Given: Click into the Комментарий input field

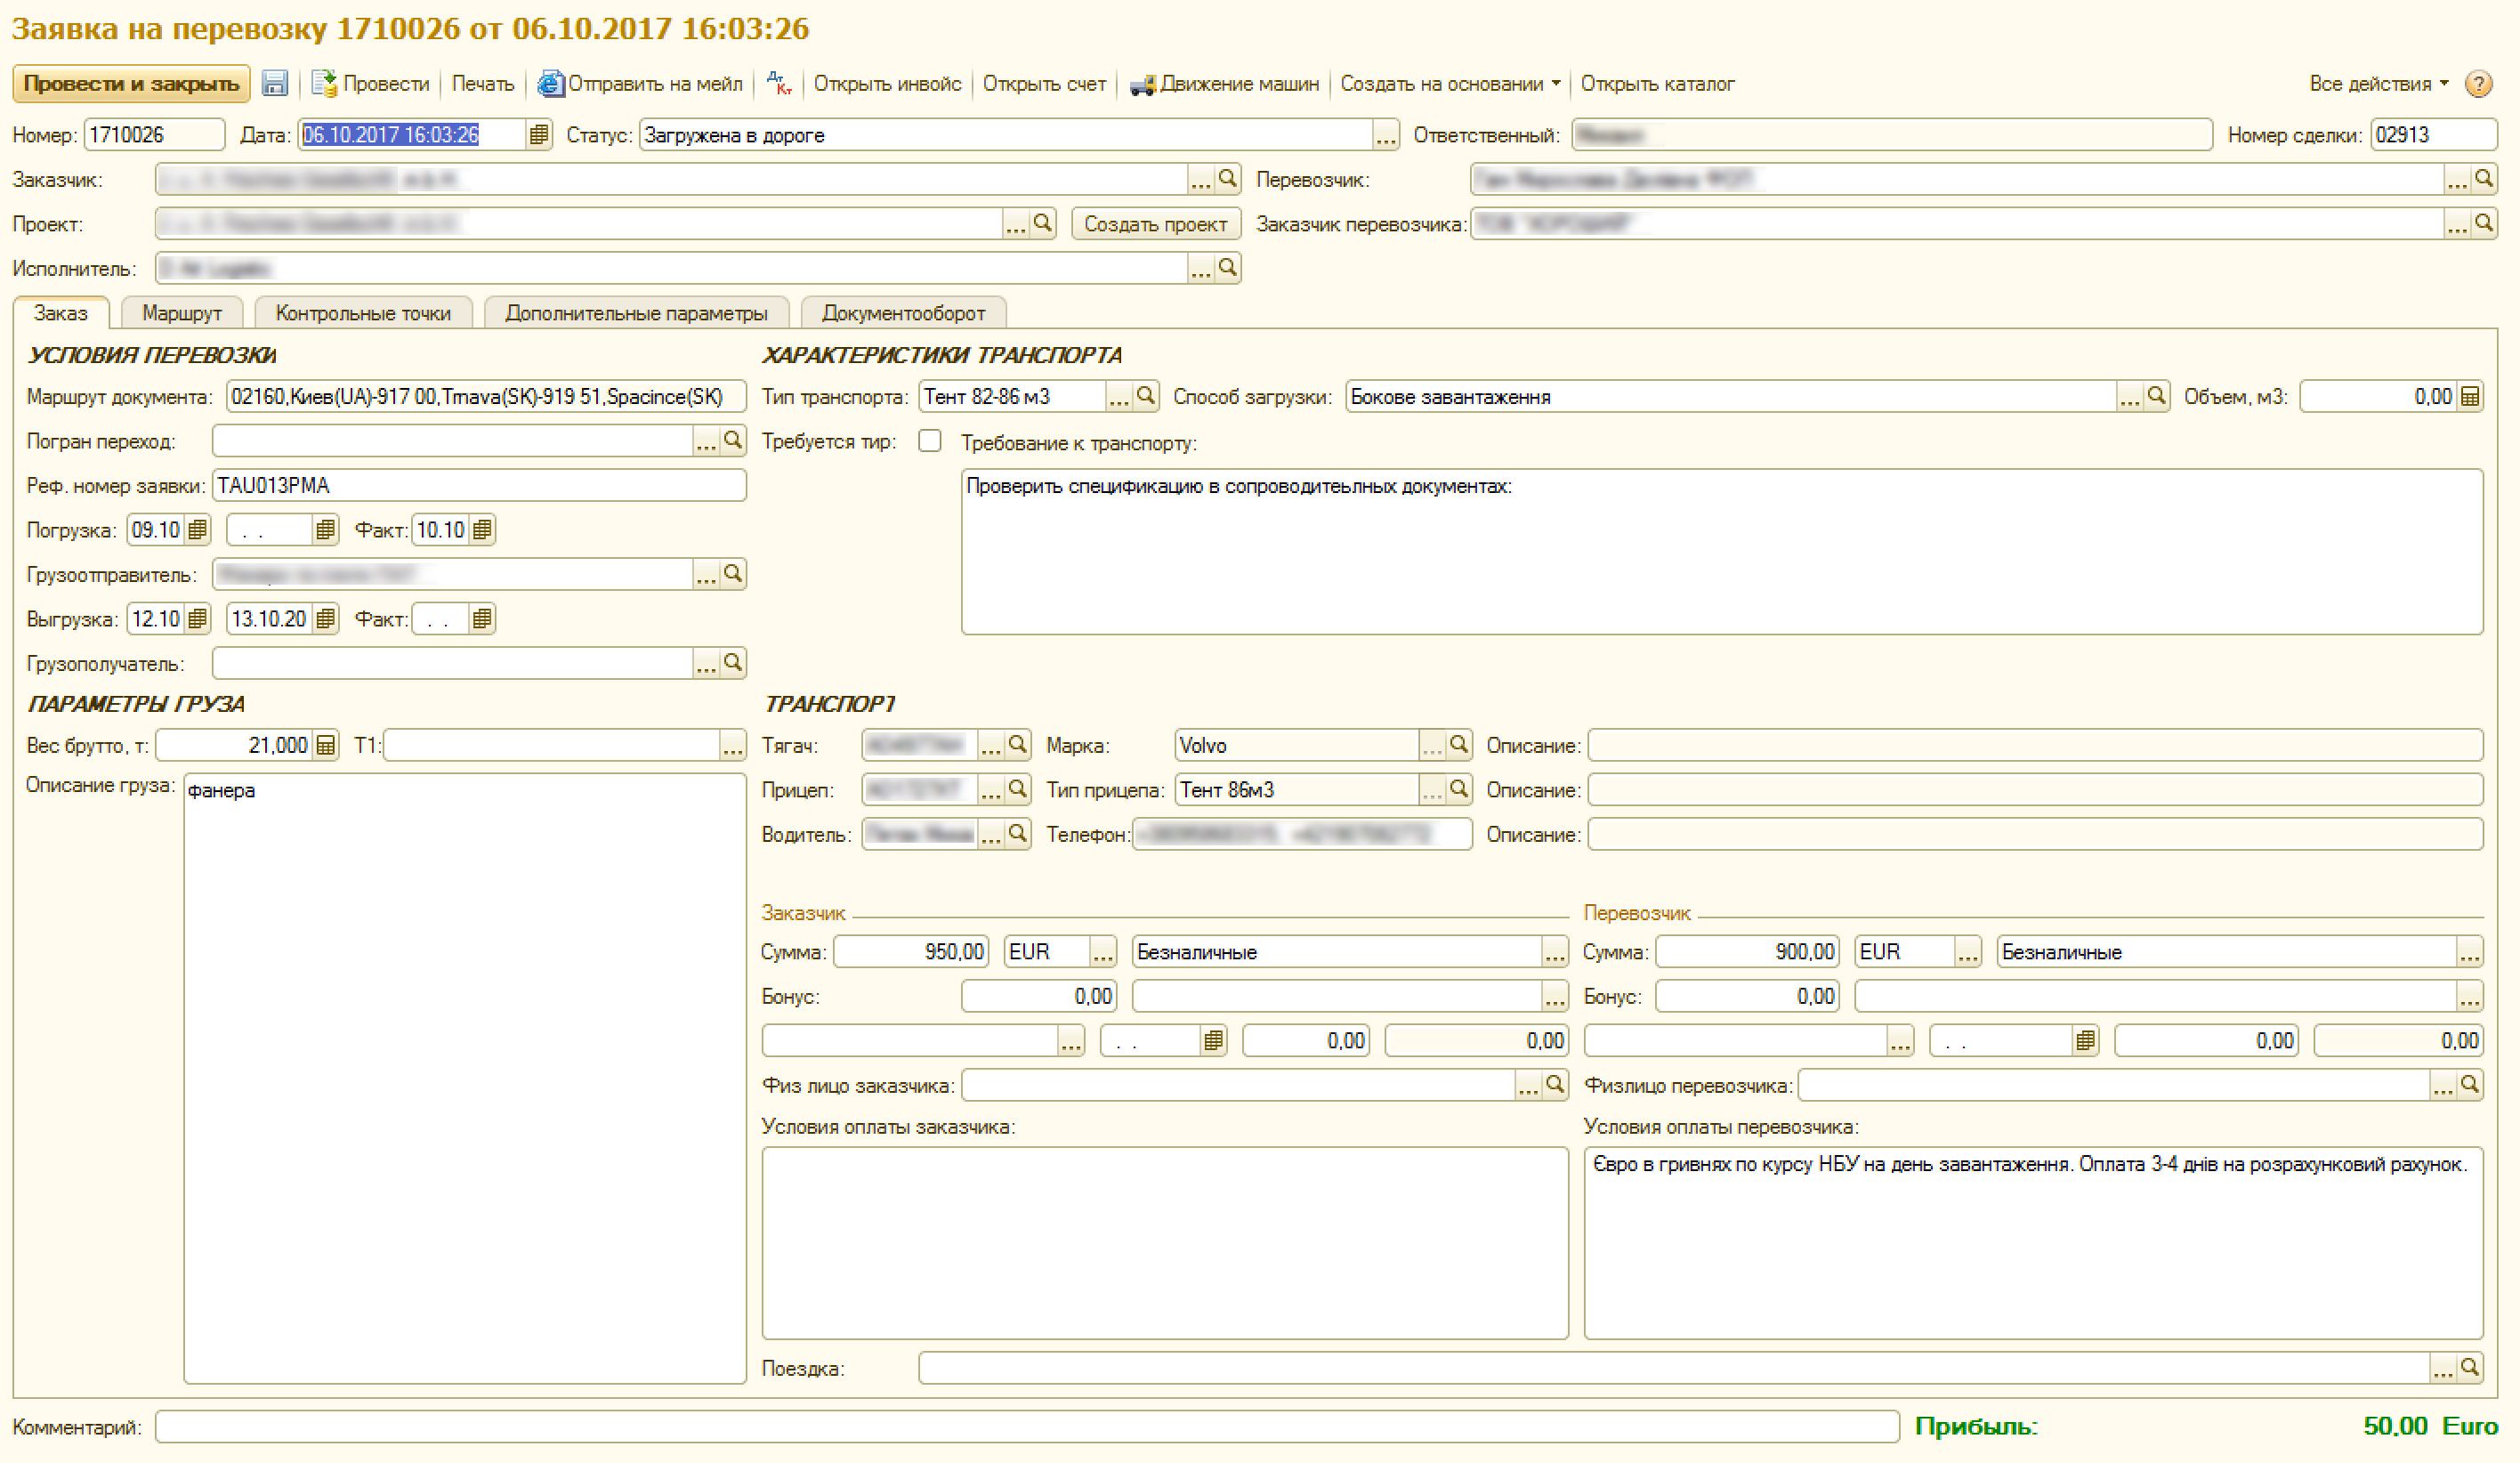Looking at the screenshot, I should click(x=1026, y=1427).
